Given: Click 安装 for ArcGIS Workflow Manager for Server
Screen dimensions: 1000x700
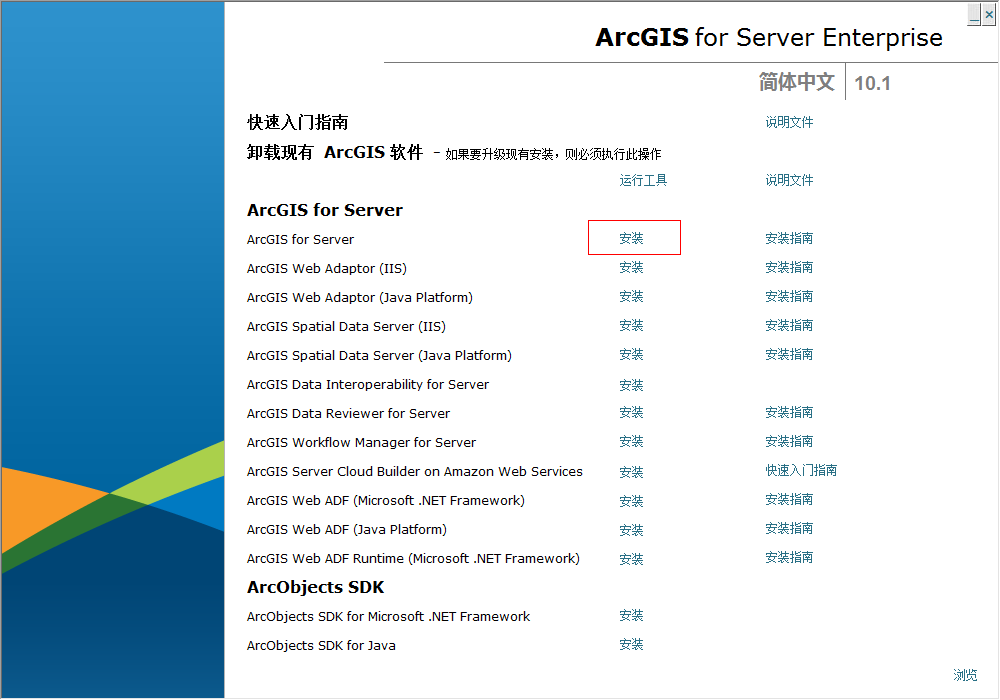Looking at the screenshot, I should (x=631, y=442).
